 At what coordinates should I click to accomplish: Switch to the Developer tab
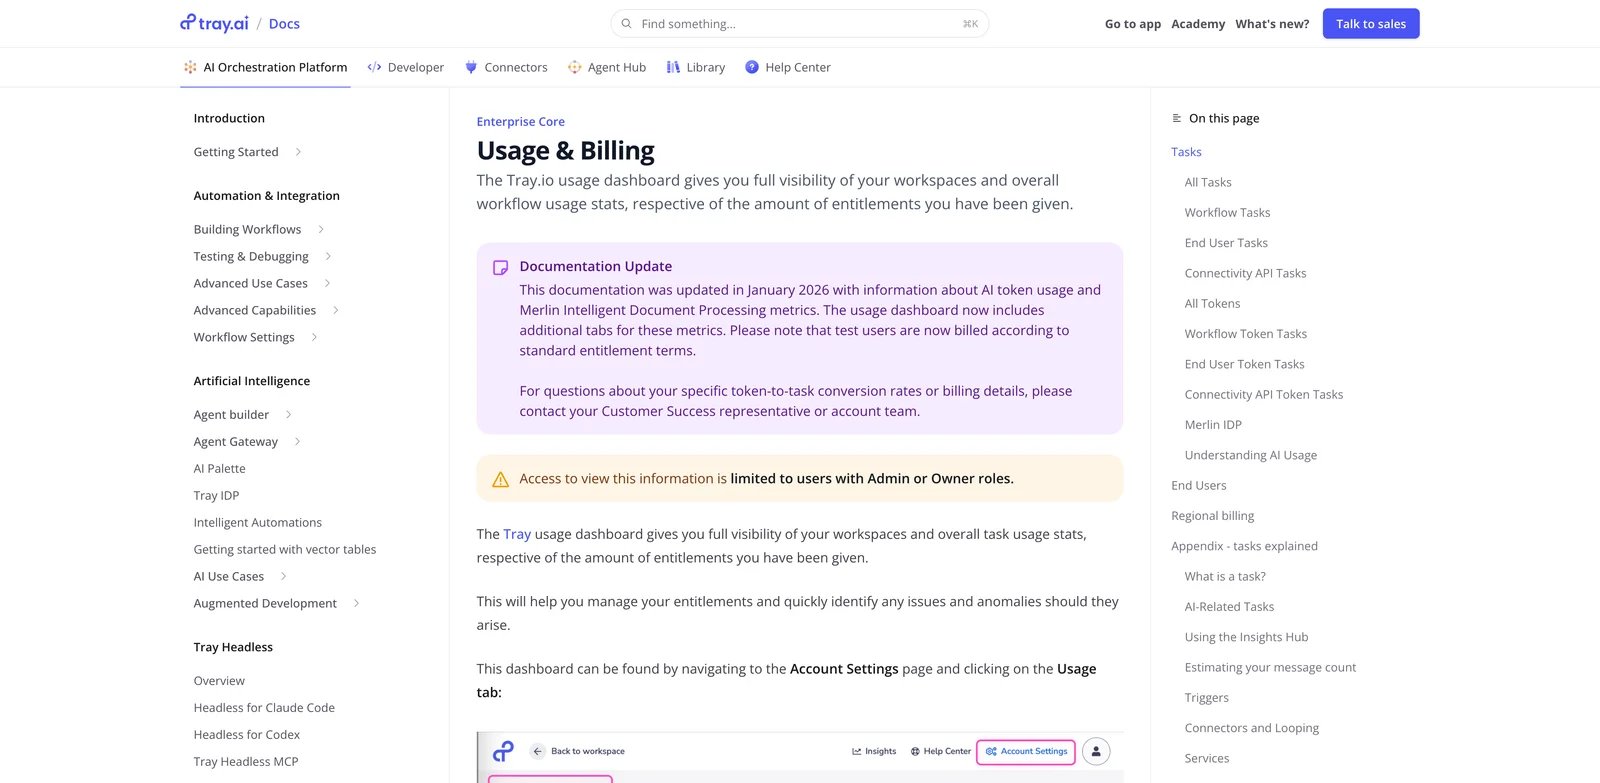(x=405, y=67)
